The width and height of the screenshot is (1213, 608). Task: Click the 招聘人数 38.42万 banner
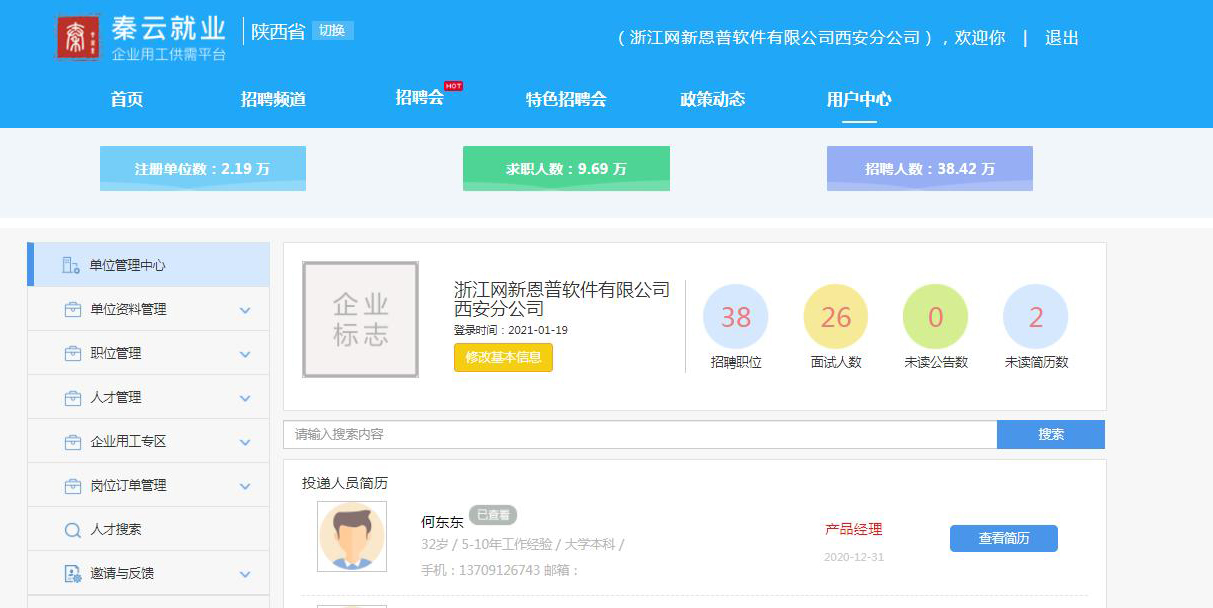click(930, 168)
